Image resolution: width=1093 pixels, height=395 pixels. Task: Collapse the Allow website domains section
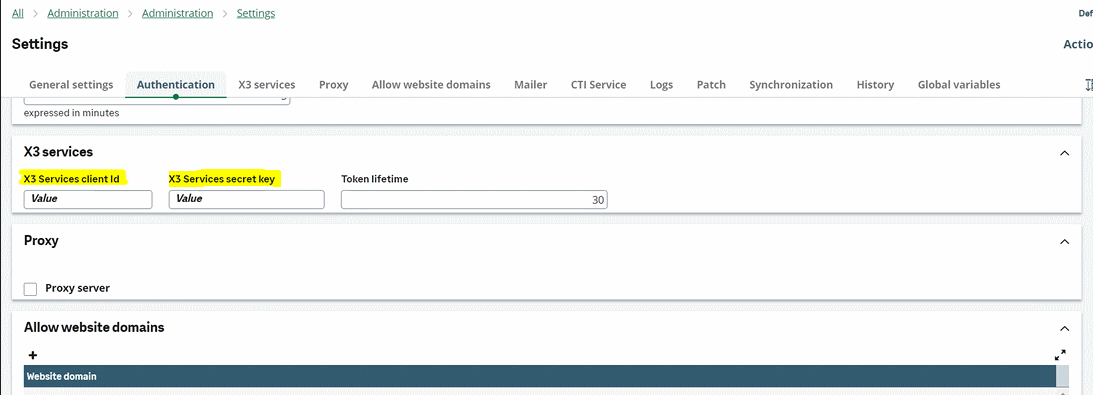[1064, 328]
